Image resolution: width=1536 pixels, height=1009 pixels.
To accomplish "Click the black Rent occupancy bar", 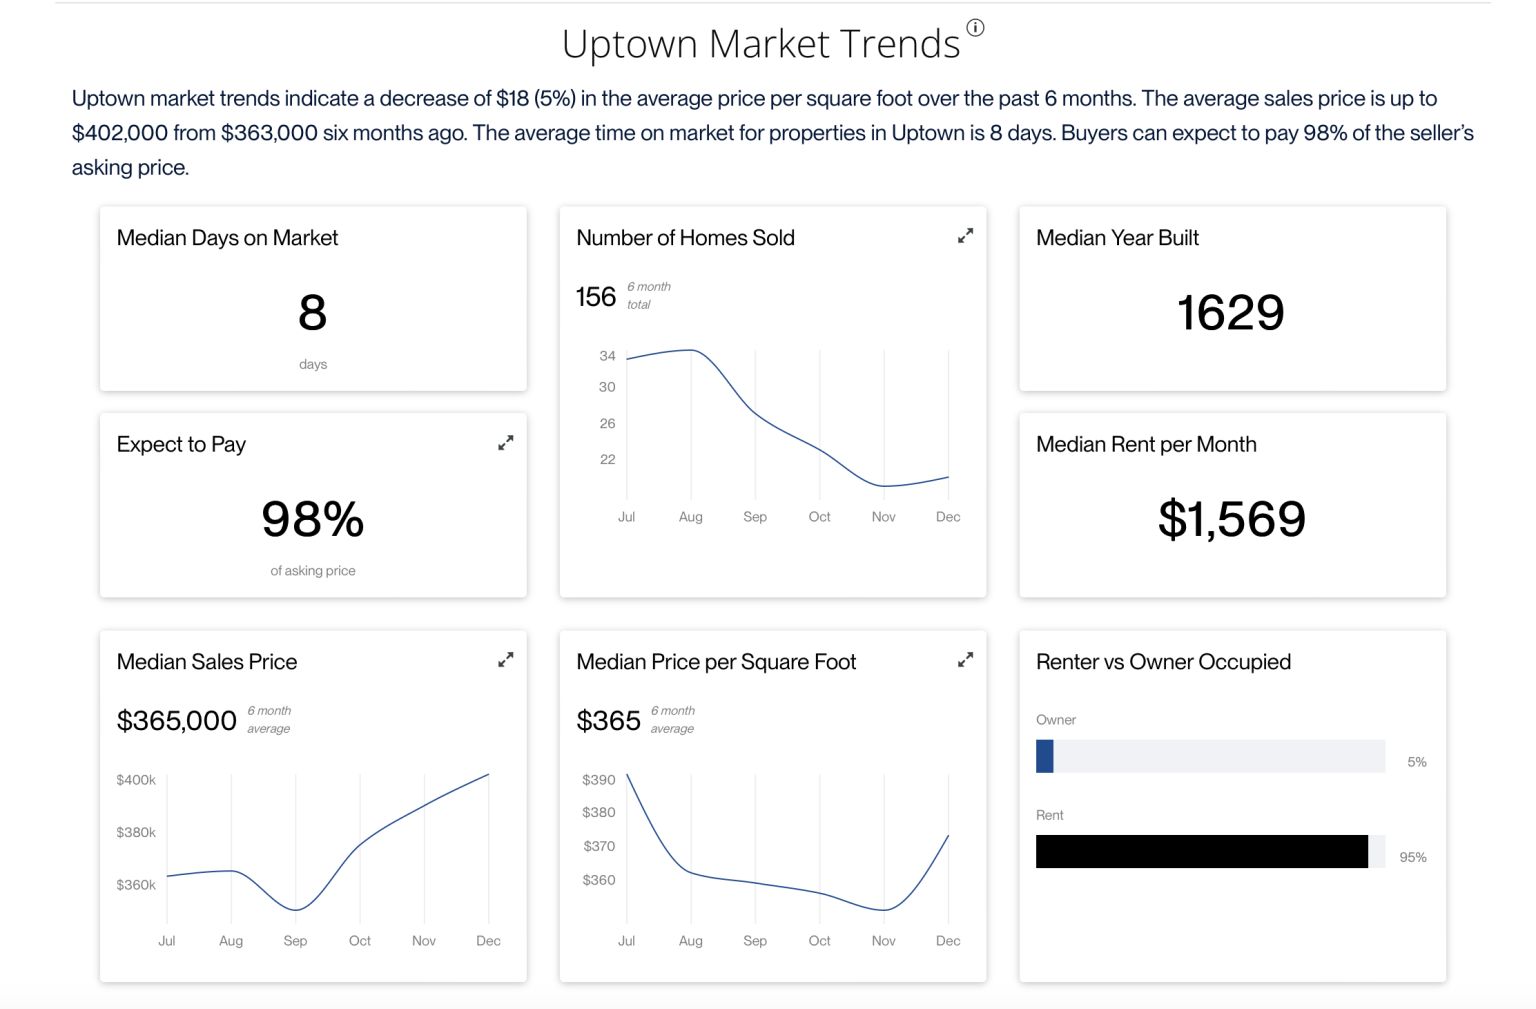I will (1202, 851).
